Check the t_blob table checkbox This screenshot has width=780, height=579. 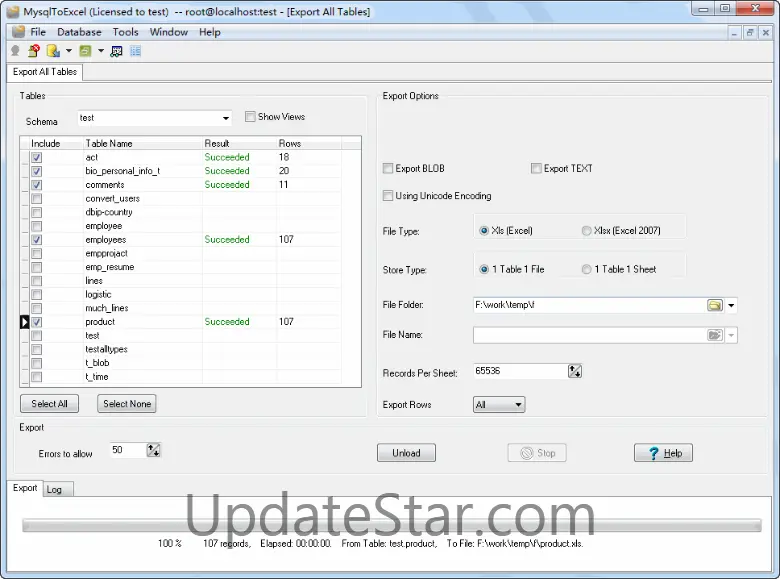pos(37,363)
